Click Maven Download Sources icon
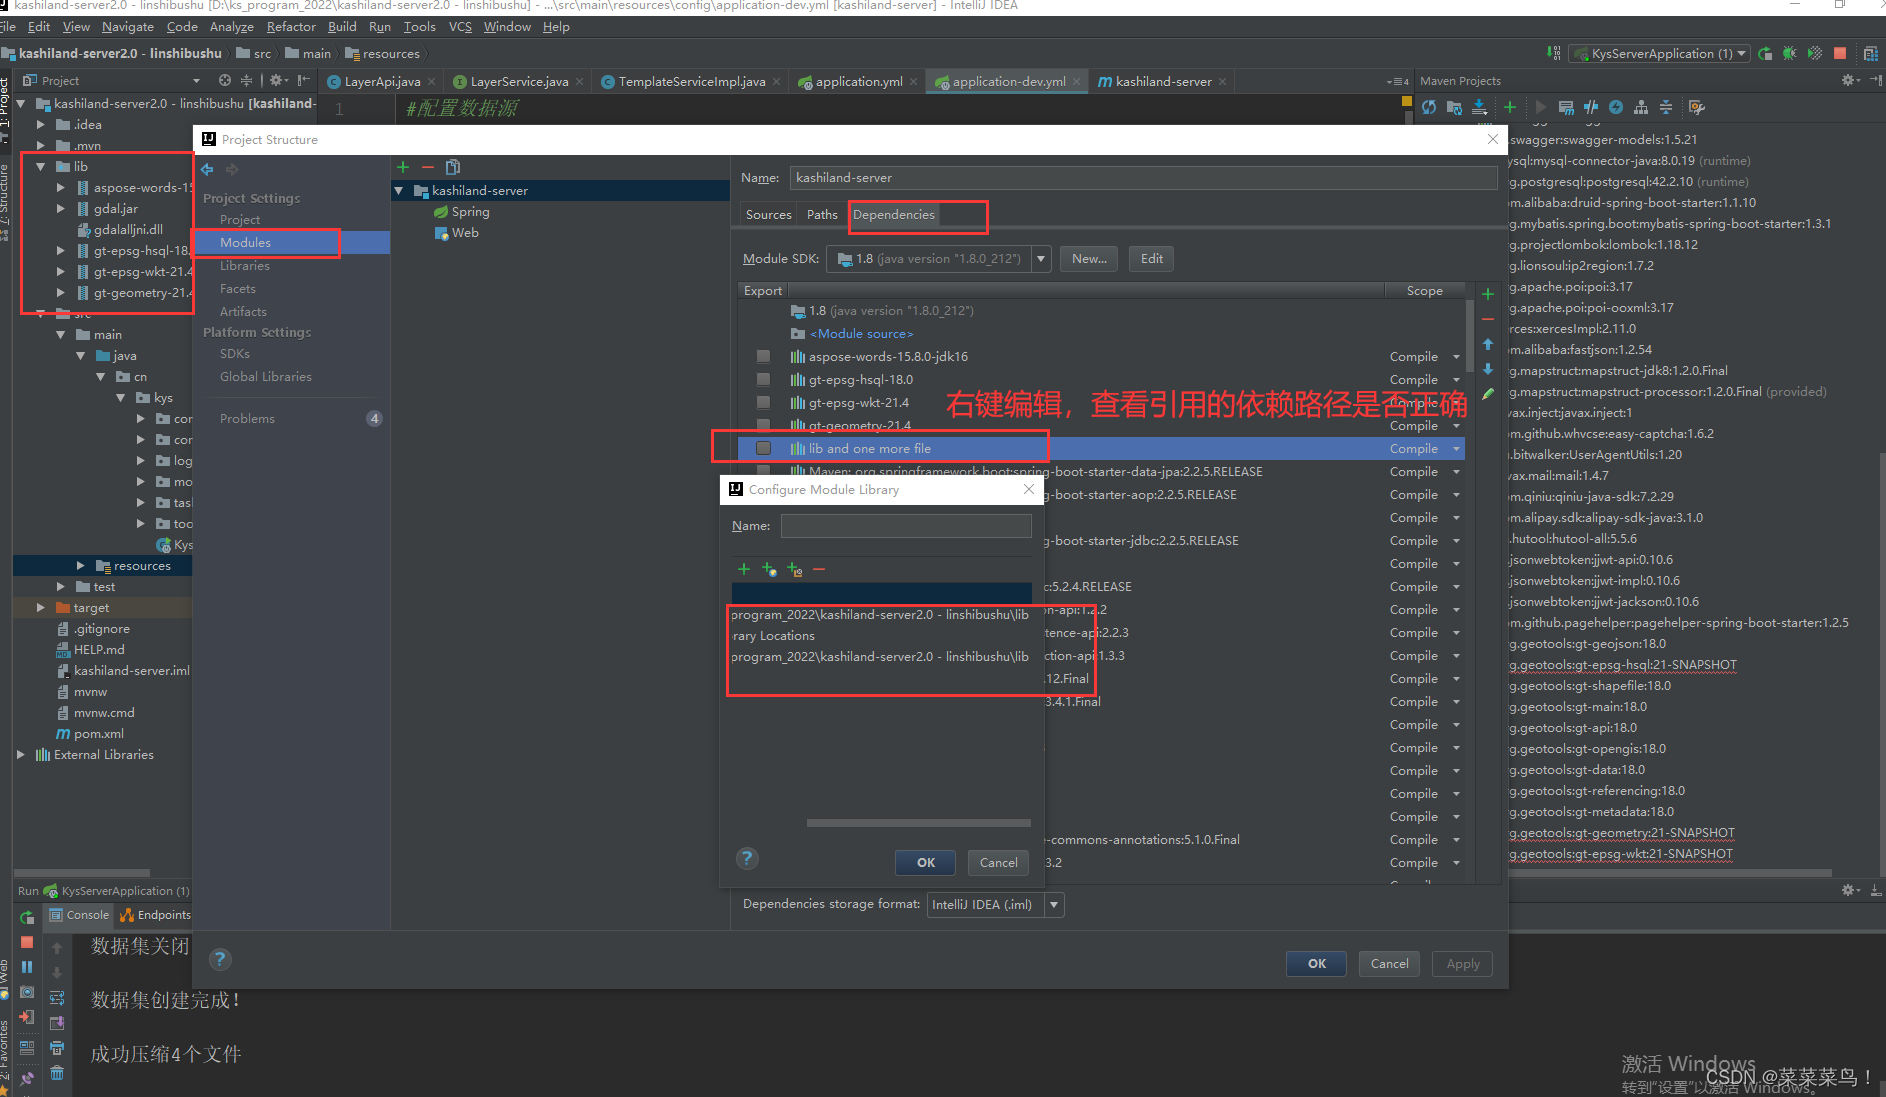The height and width of the screenshot is (1097, 1886). (1479, 107)
